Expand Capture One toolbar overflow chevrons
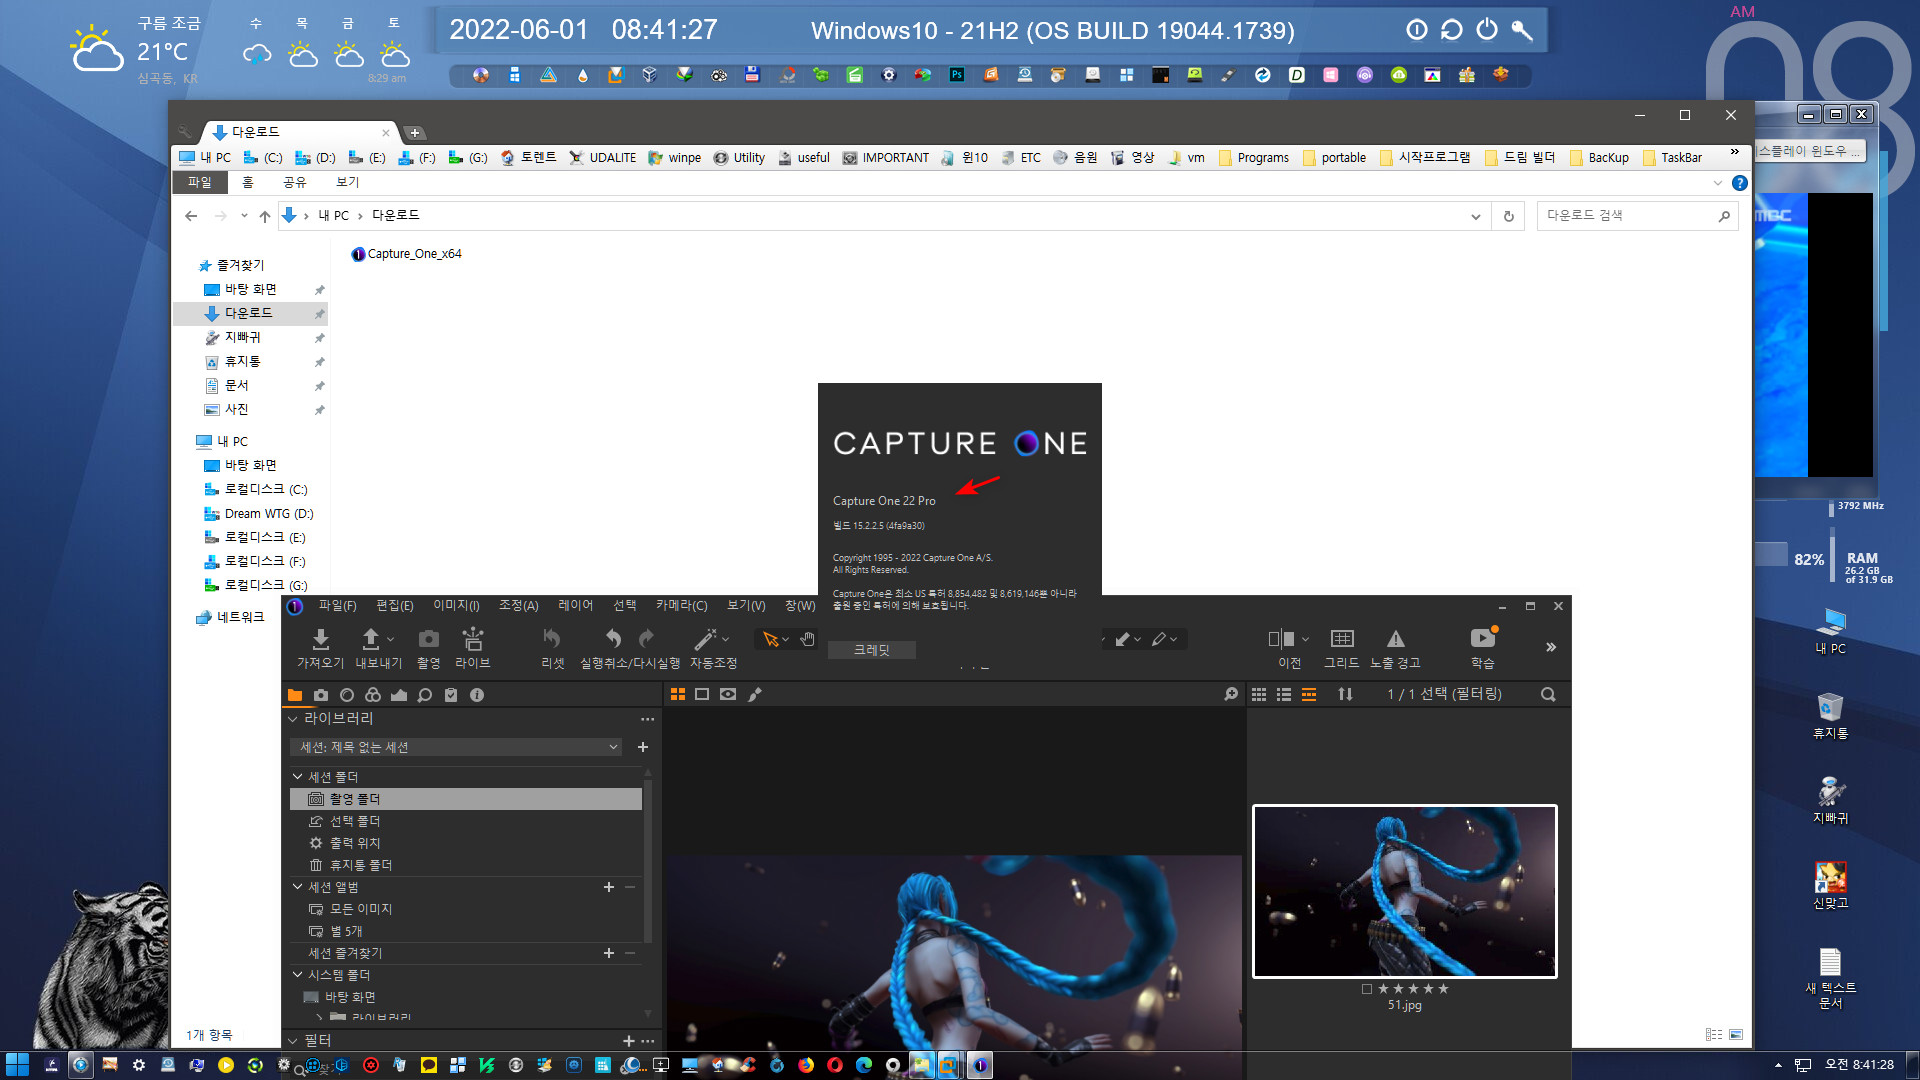This screenshot has width=1920, height=1080. [1551, 647]
